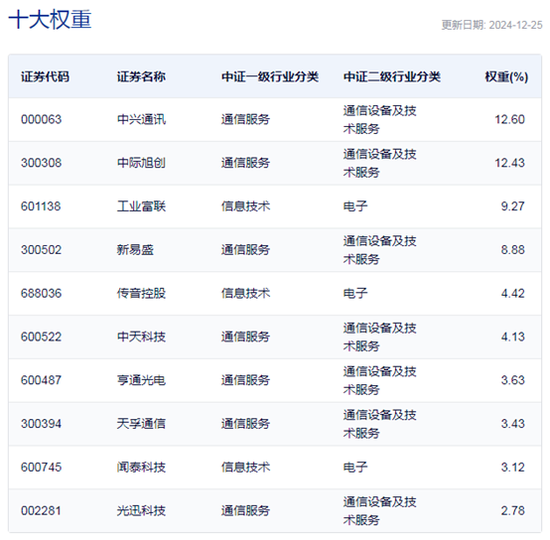The width and height of the screenshot is (550, 540).
Task: Select security name 新易盛
Action: 135,250
